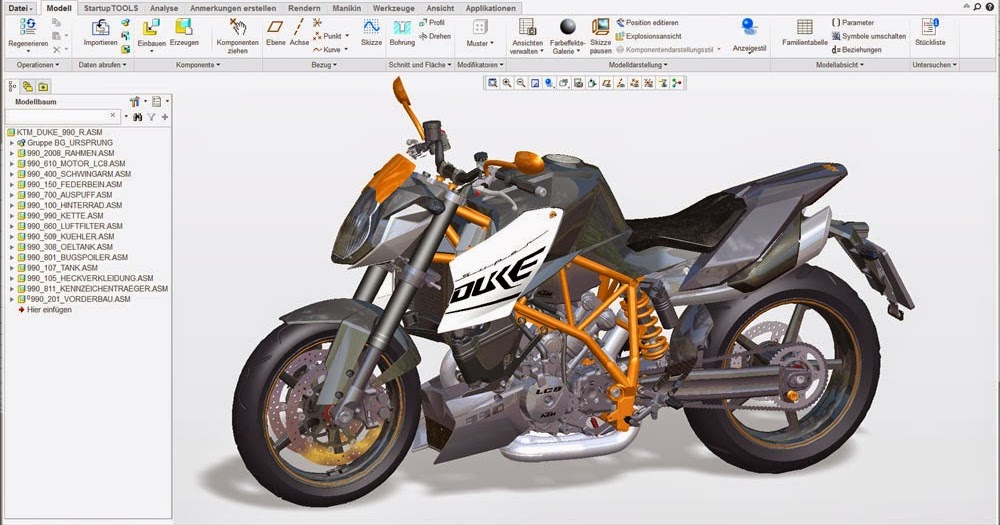The height and width of the screenshot is (525, 1000).
Task: Toggle spin center display in graphics toolbar
Action: point(677,83)
